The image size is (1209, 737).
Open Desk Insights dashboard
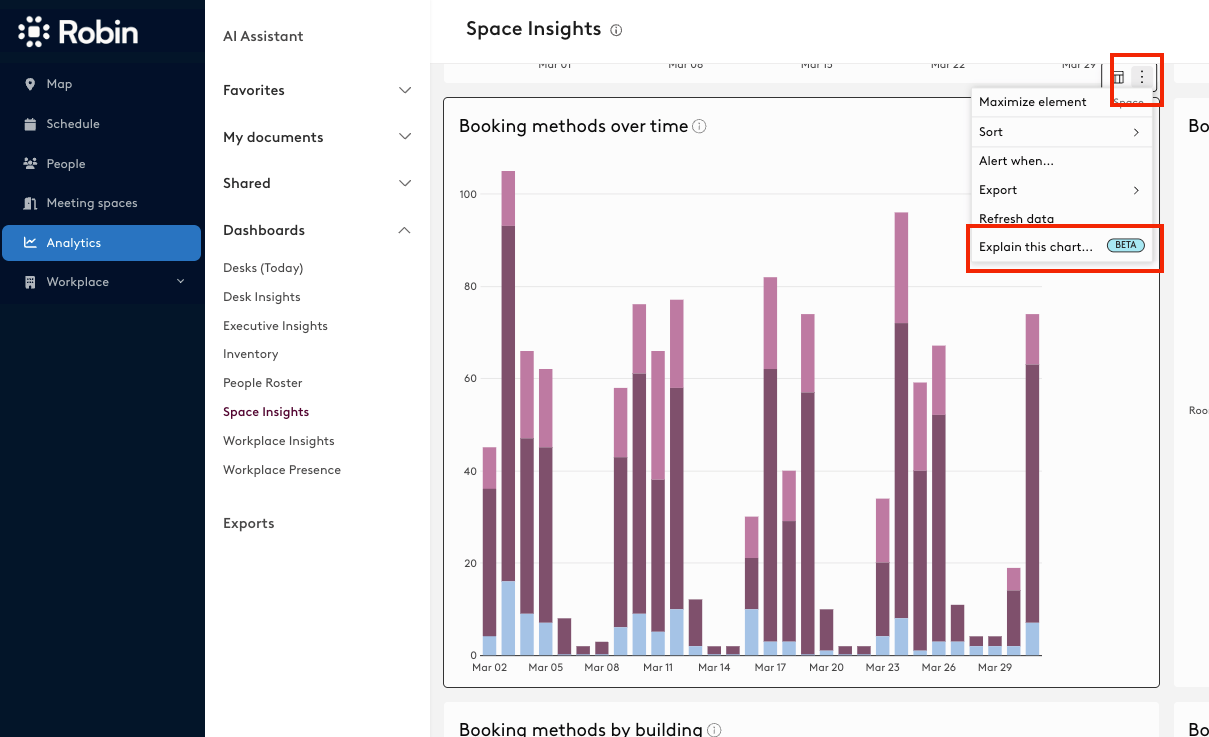pyautogui.click(x=262, y=297)
